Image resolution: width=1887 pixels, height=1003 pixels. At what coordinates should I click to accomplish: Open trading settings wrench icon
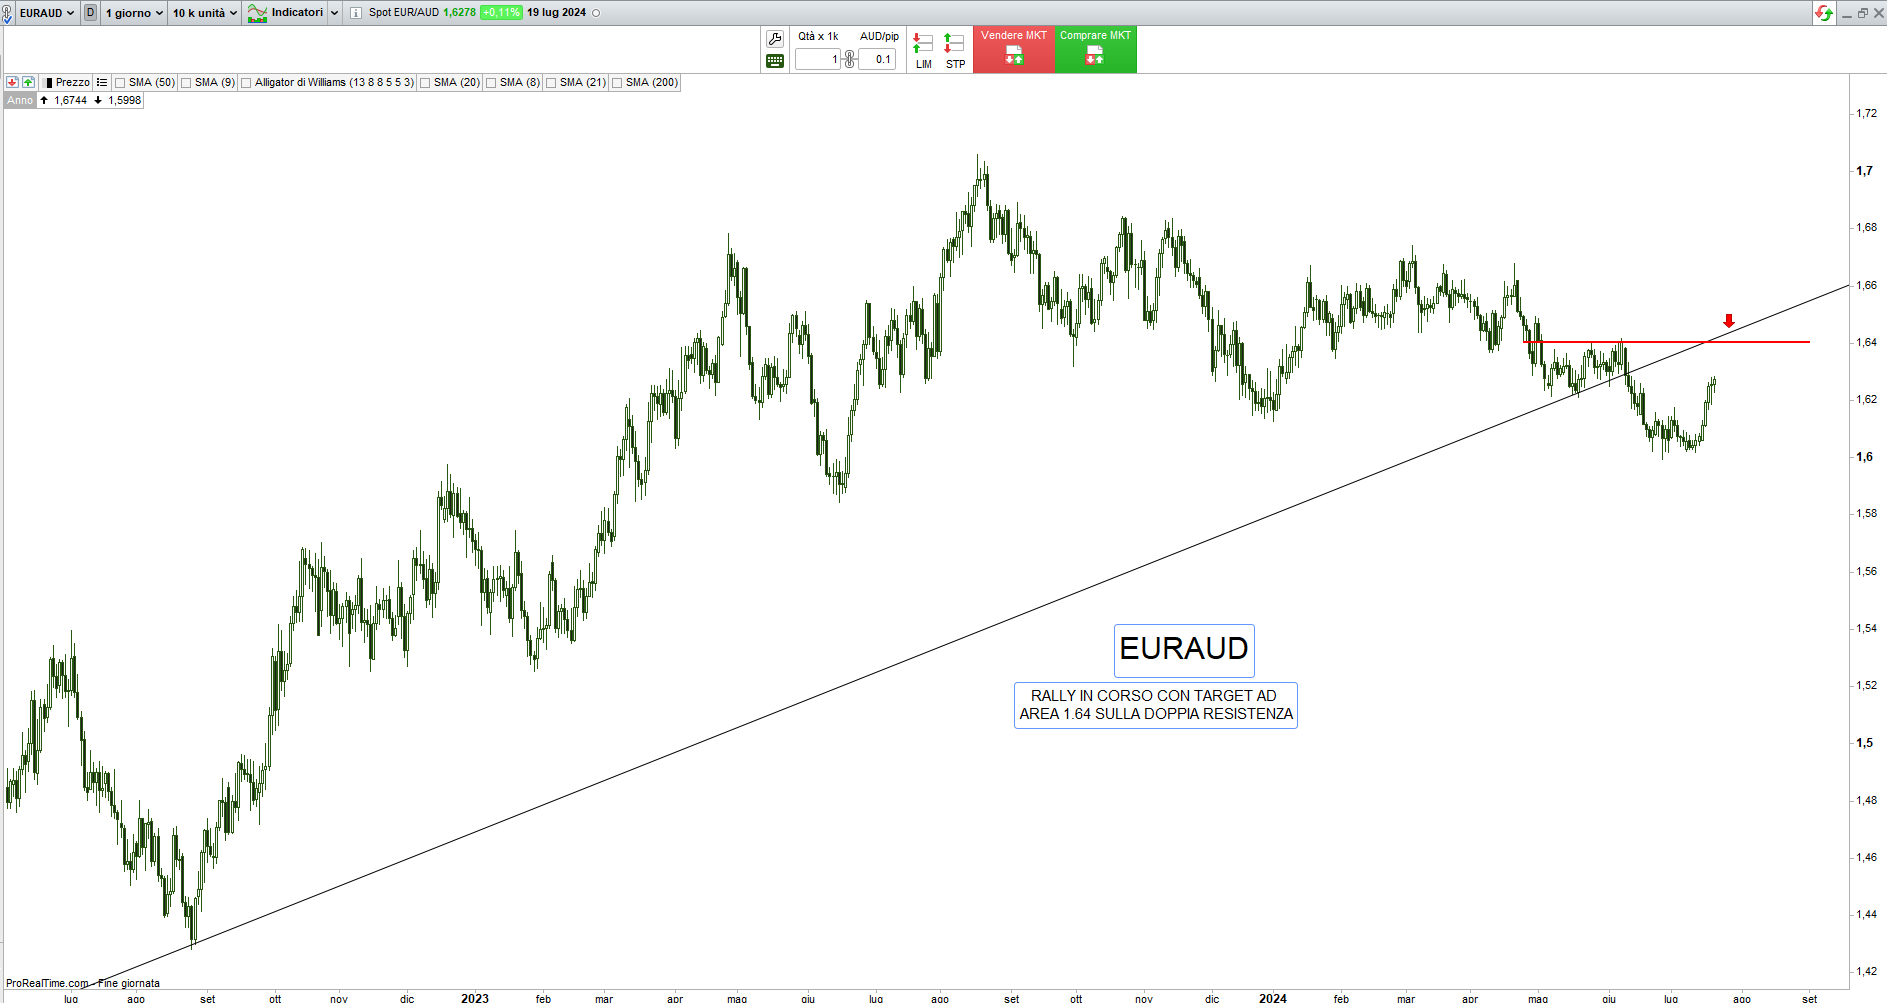[775, 39]
